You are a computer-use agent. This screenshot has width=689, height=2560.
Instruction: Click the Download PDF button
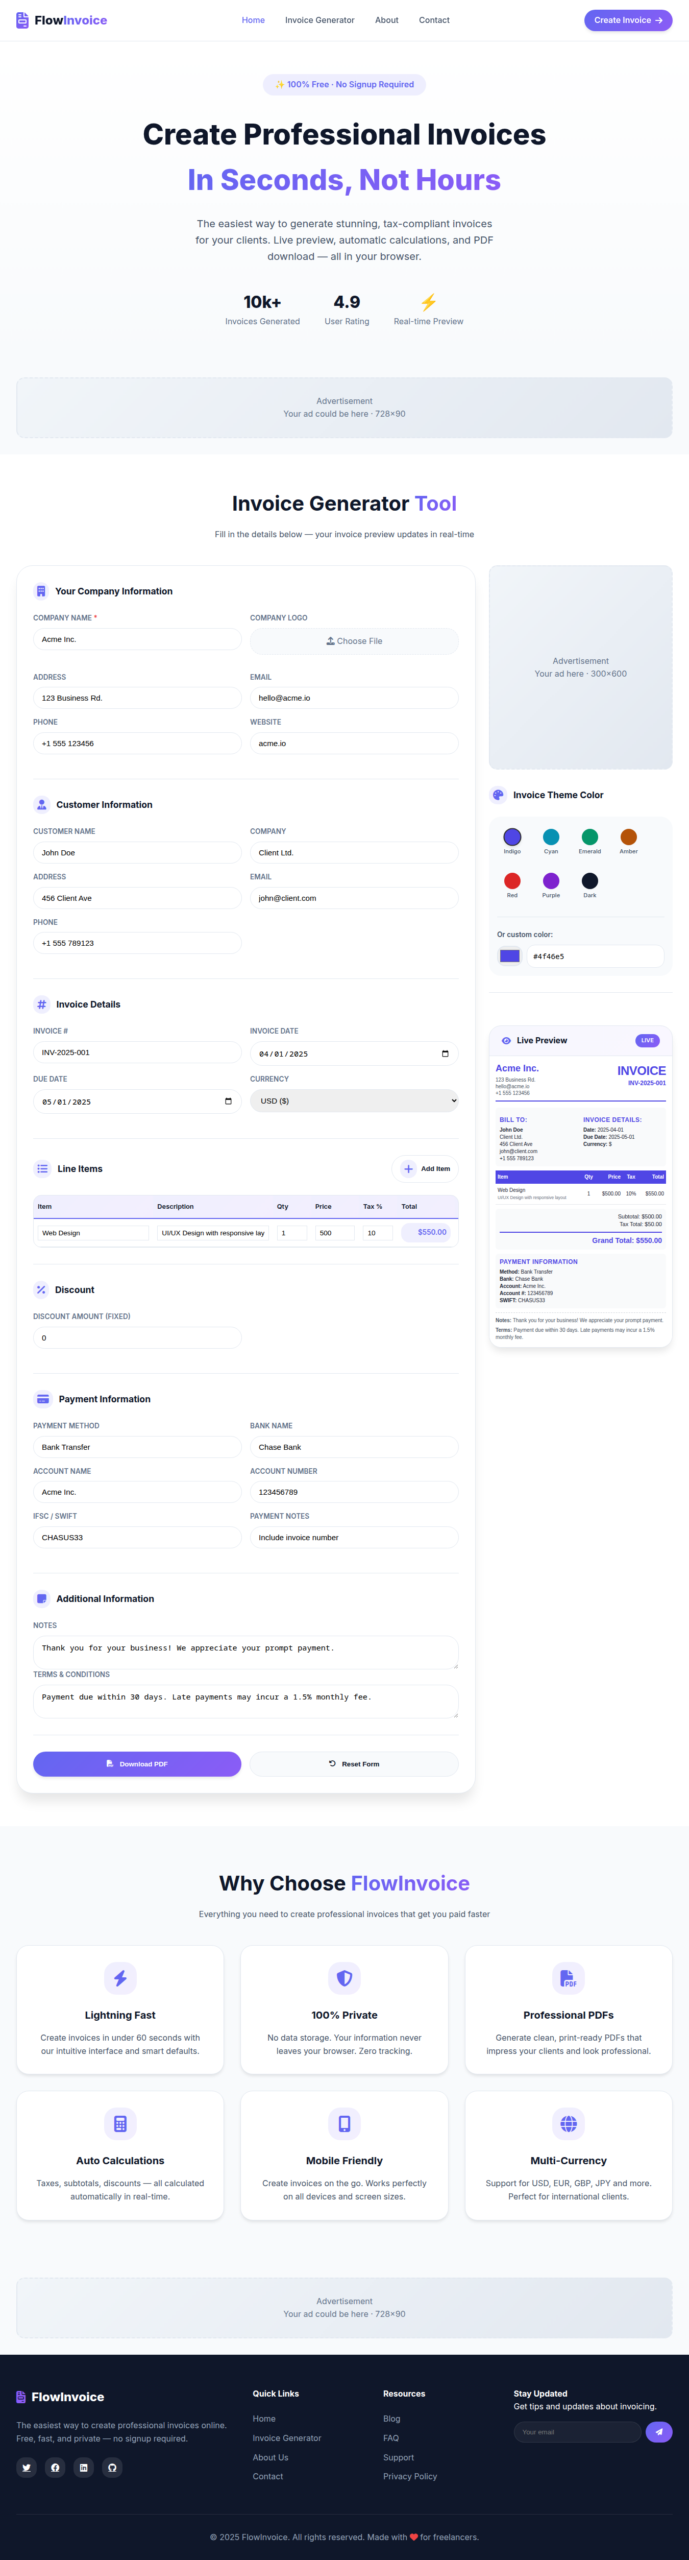[137, 1763]
